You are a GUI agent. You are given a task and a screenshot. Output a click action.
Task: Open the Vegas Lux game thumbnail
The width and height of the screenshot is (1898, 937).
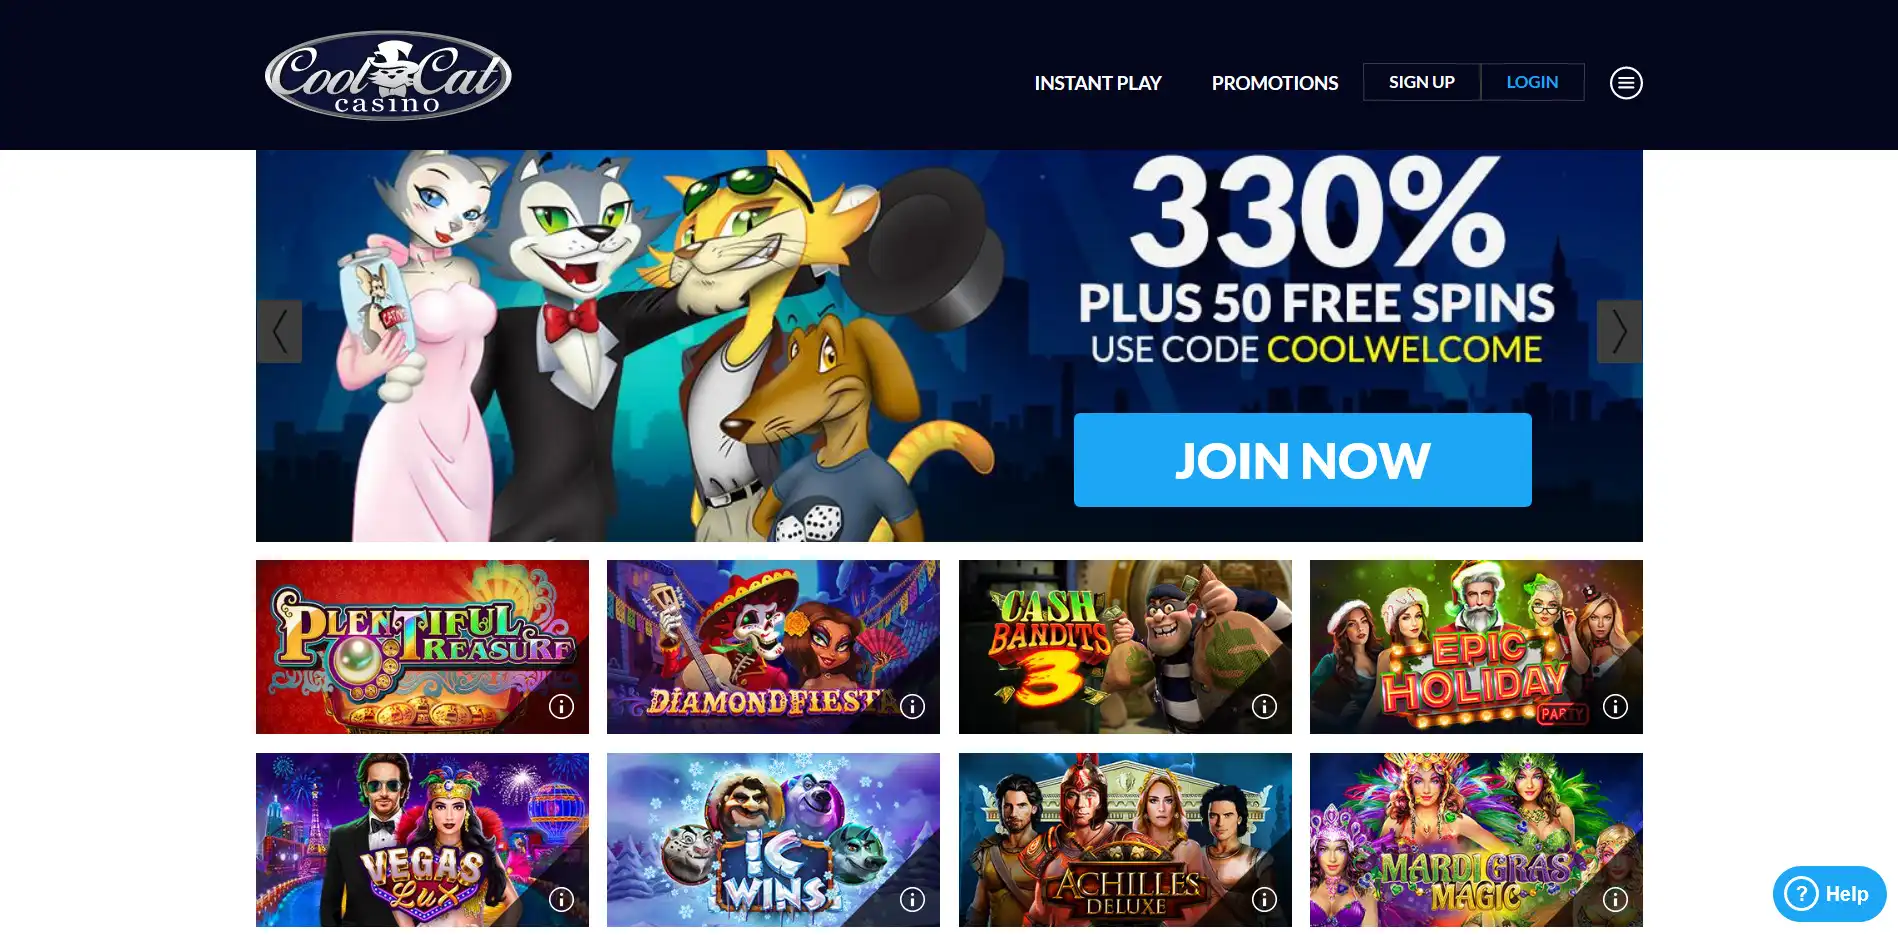(422, 840)
